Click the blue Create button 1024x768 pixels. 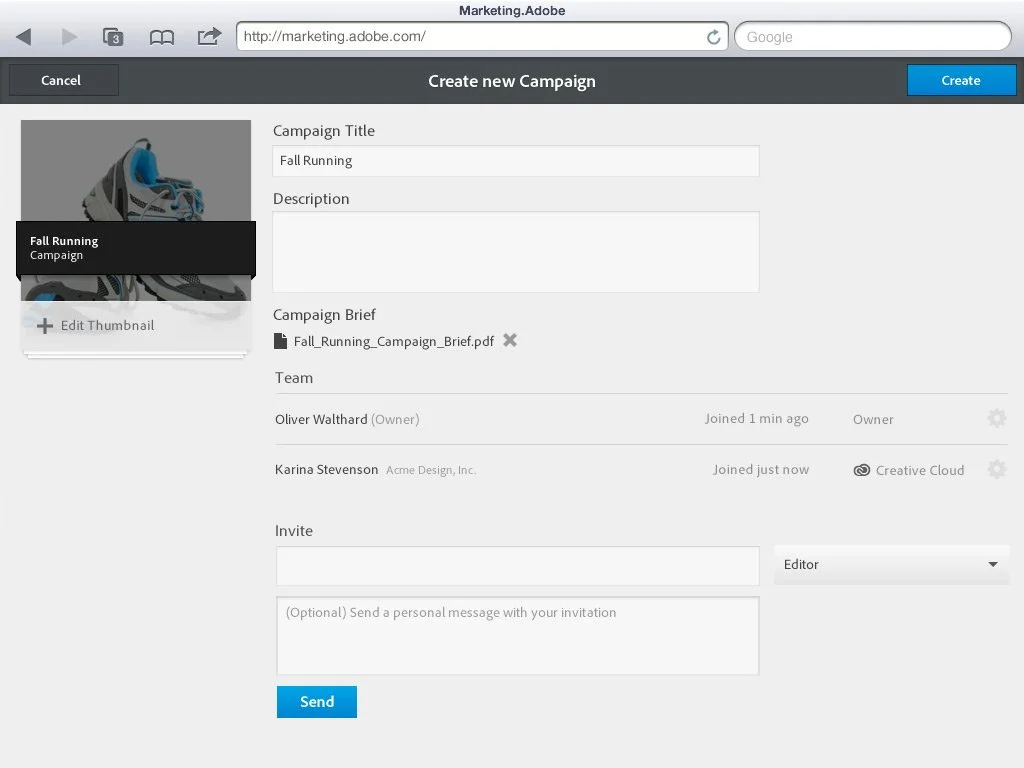pyautogui.click(x=961, y=80)
